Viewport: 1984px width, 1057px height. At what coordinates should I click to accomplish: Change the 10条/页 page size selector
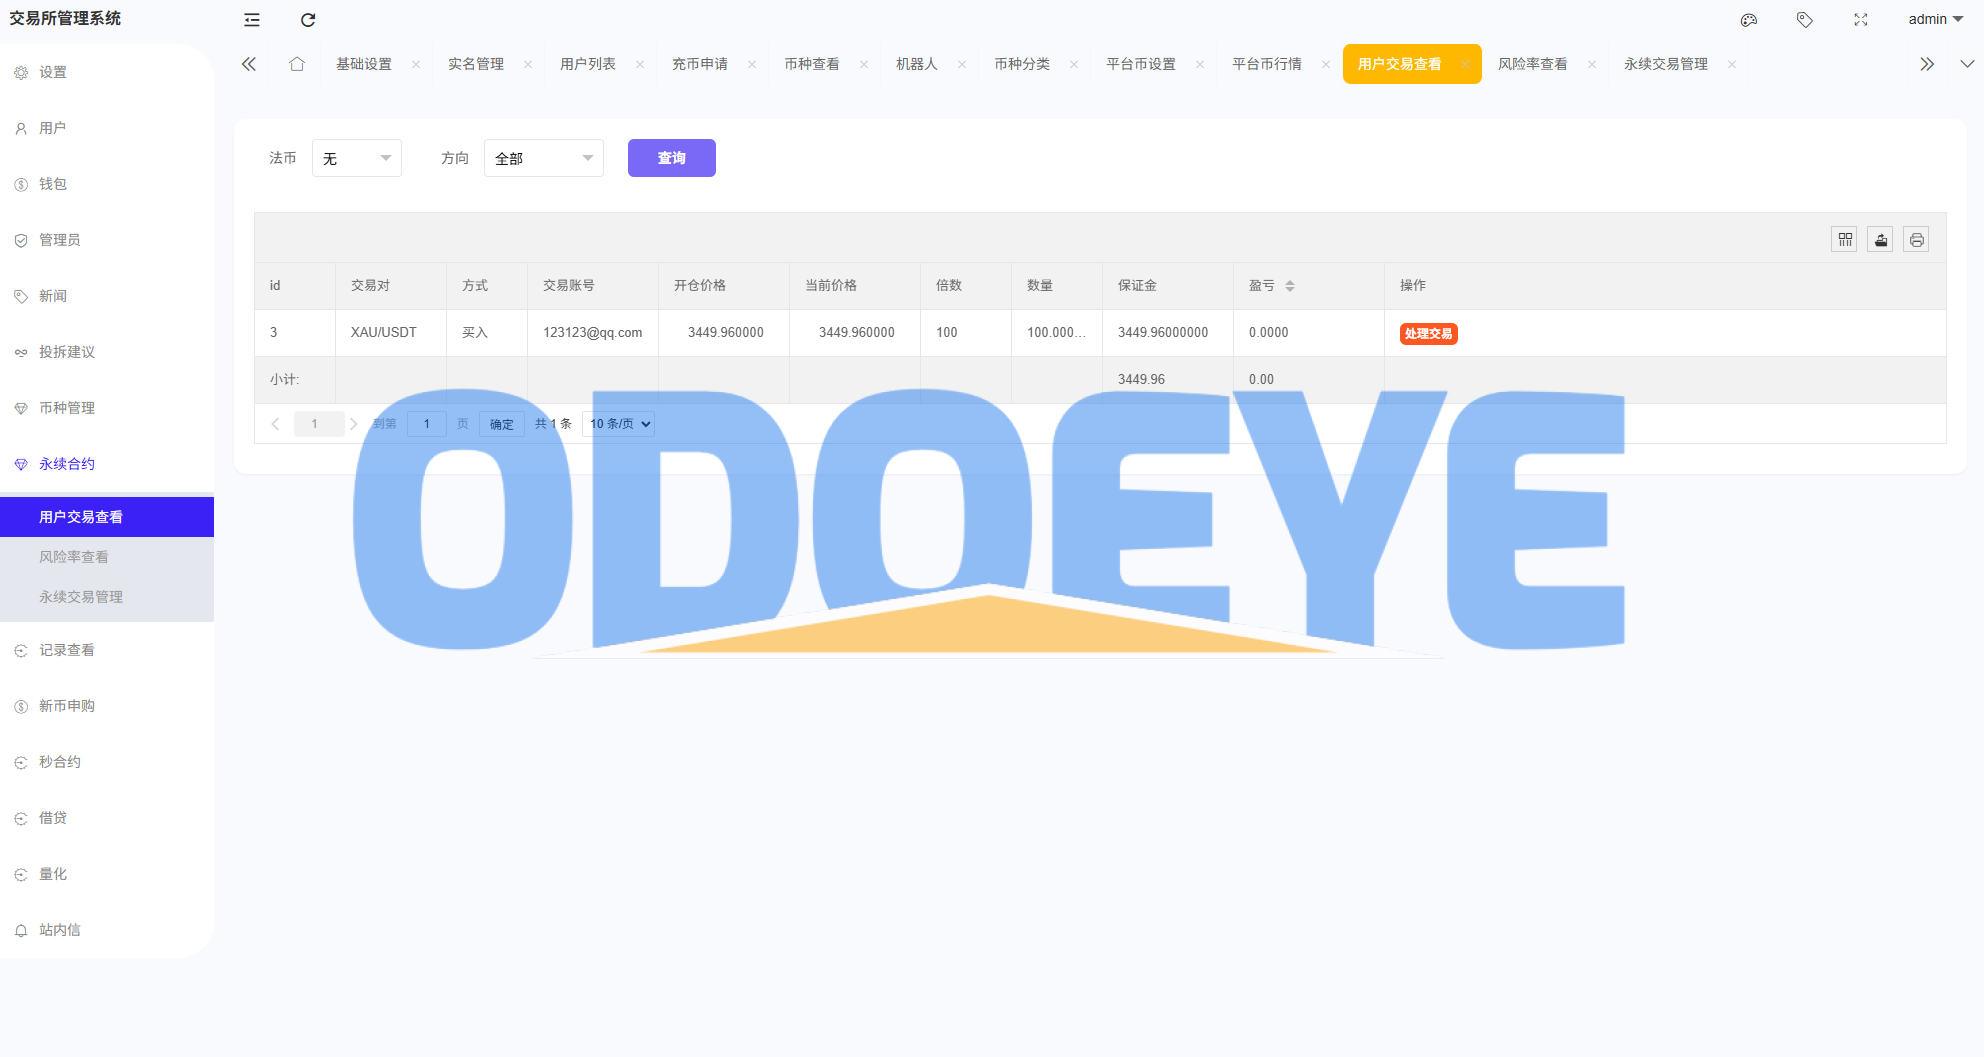617,423
